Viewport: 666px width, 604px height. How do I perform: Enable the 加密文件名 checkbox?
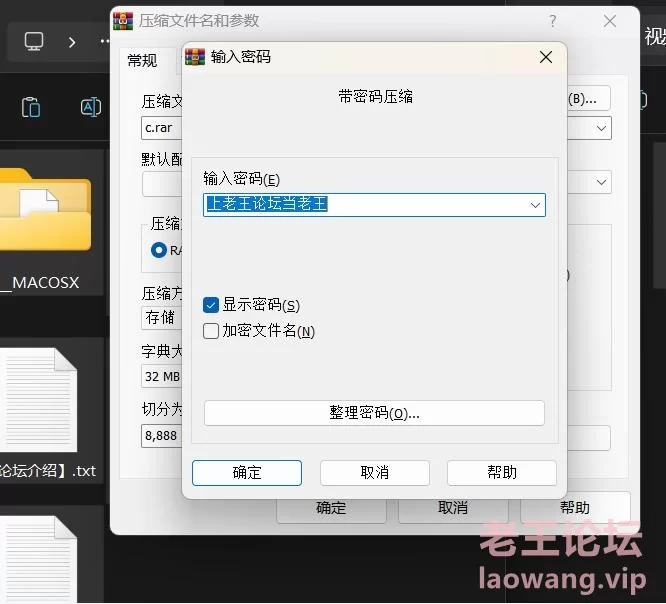pyautogui.click(x=211, y=331)
